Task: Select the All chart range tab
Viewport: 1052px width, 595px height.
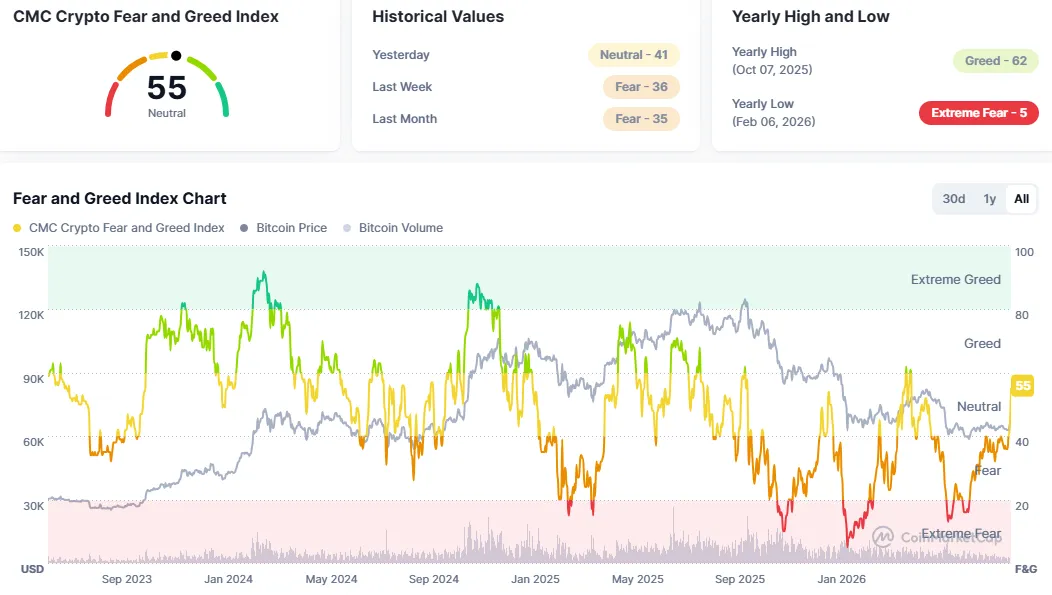Action: click(x=1021, y=199)
